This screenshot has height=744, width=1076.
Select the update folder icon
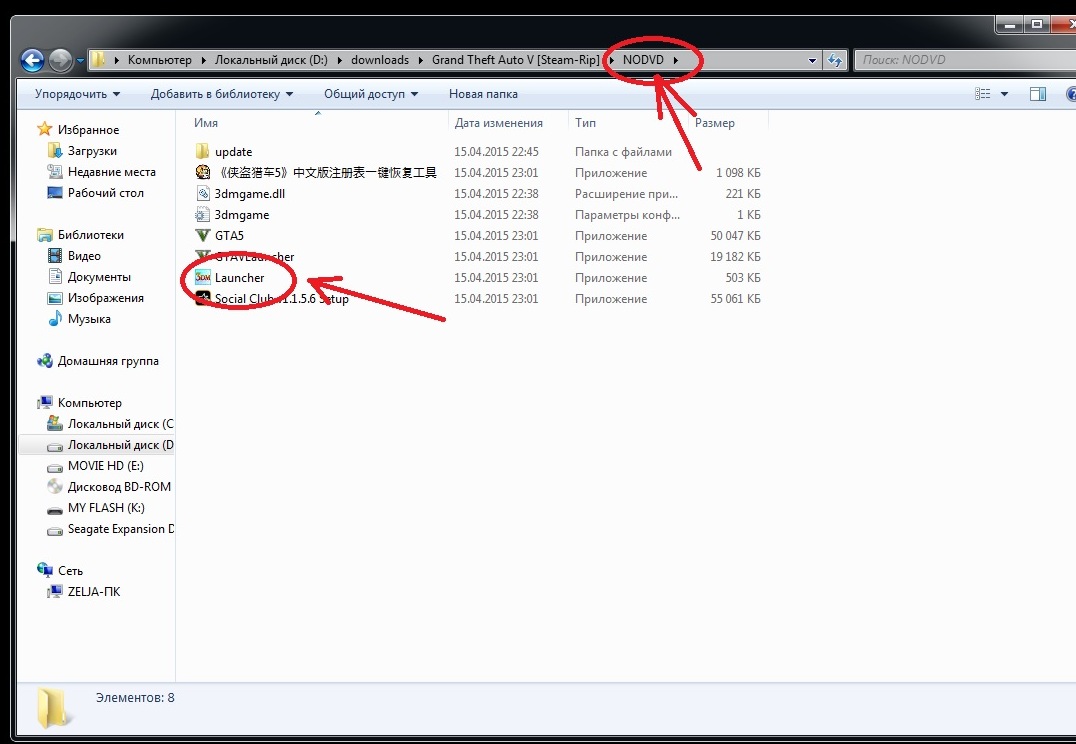(x=202, y=152)
